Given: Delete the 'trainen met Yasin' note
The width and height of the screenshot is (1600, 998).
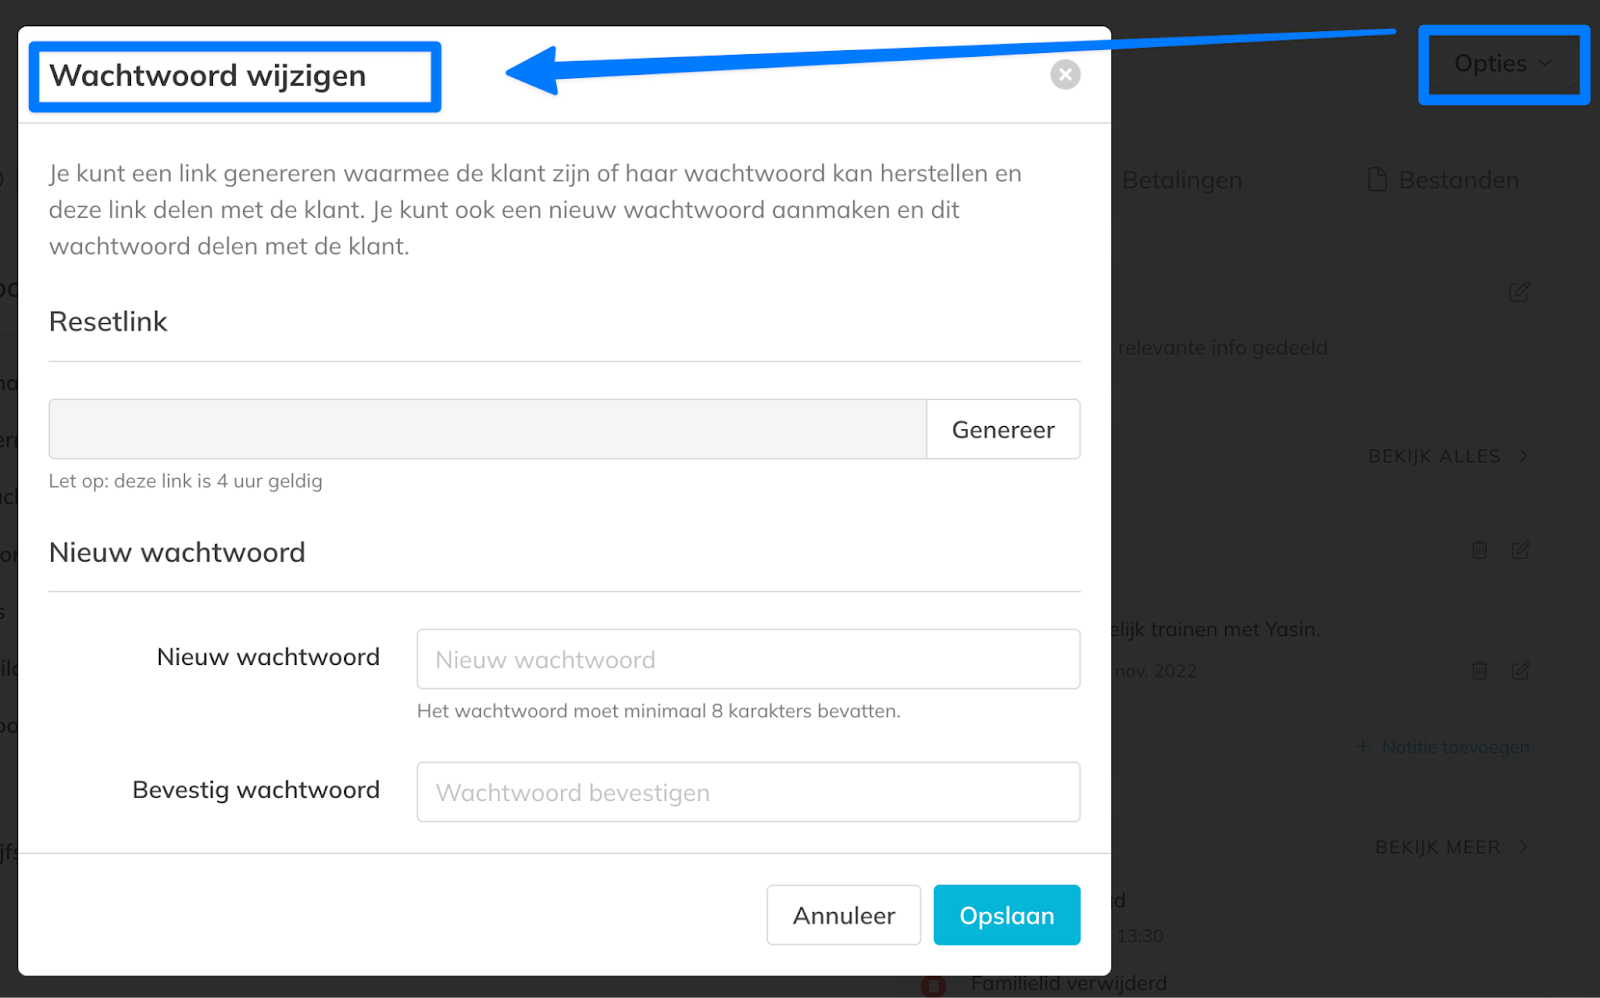Looking at the screenshot, I should click(x=1480, y=671).
